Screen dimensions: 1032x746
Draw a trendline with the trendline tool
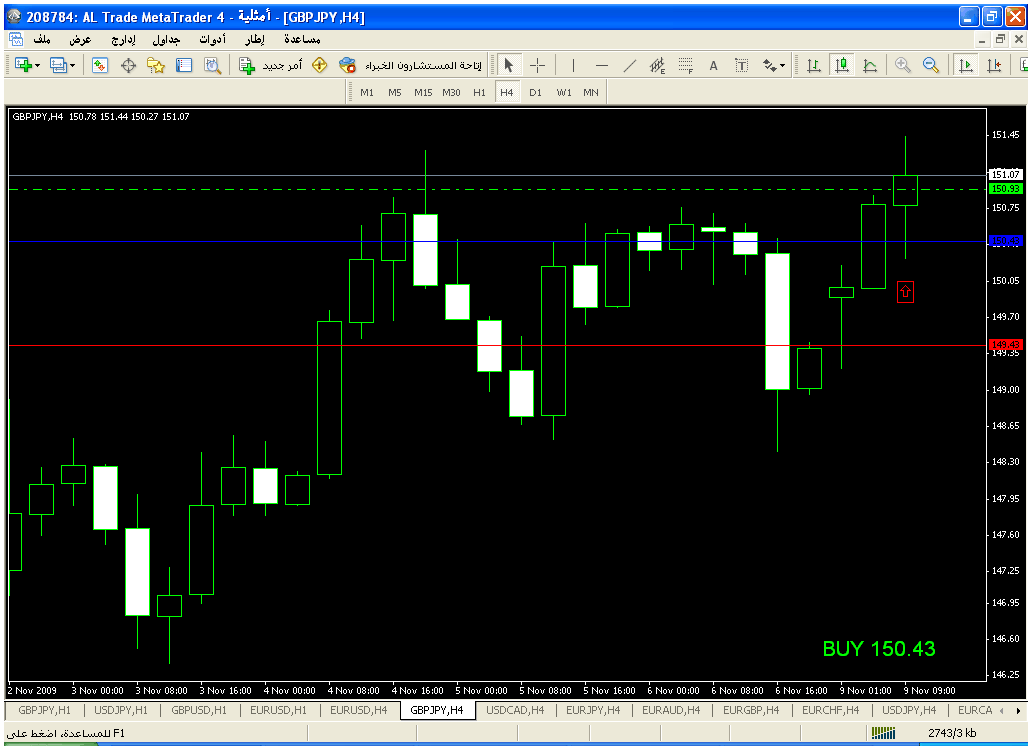(x=629, y=65)
